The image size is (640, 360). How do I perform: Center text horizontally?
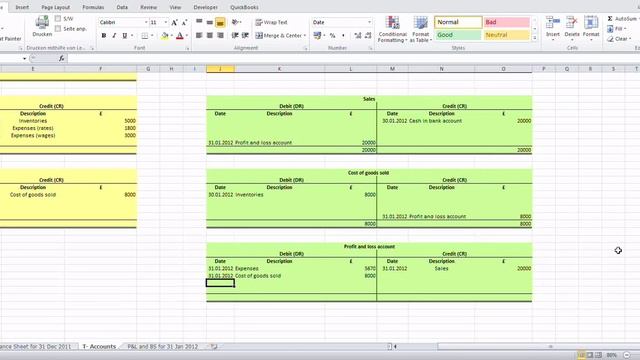[x=210, y=36]
